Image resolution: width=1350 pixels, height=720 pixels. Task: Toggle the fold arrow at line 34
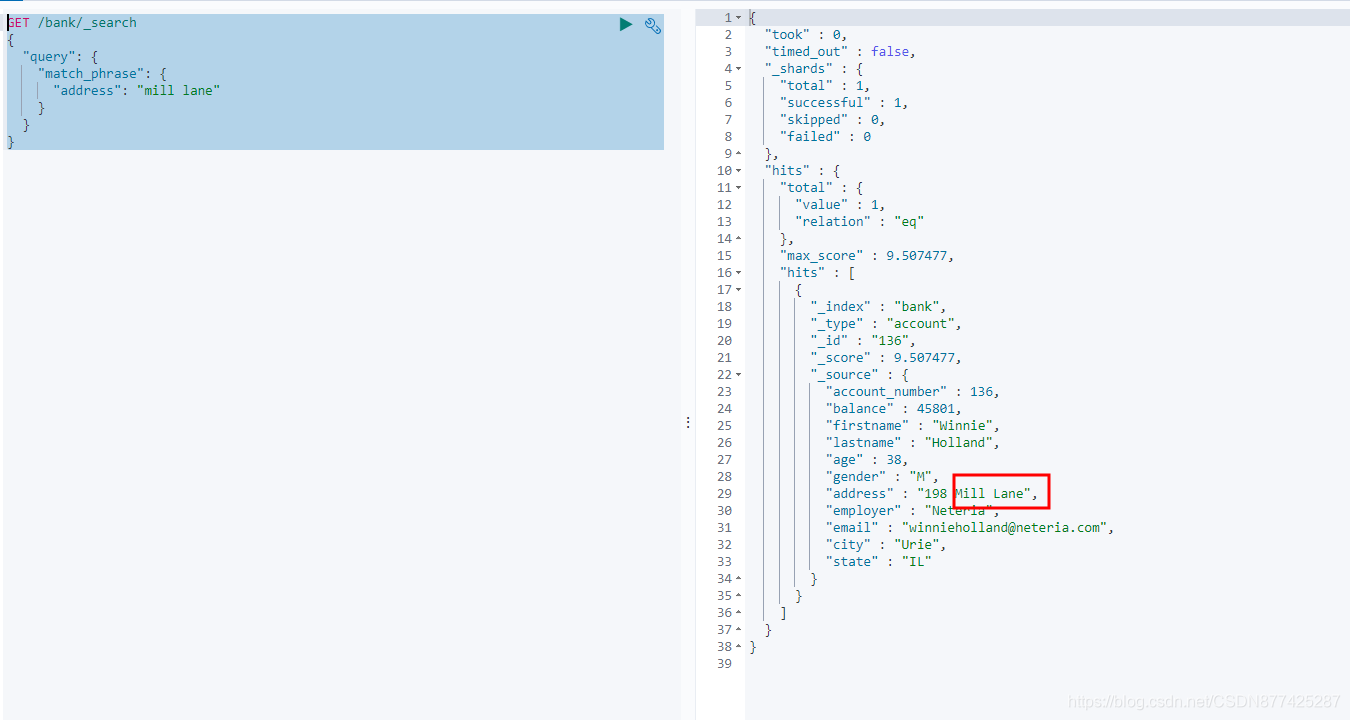pos(739,579)
